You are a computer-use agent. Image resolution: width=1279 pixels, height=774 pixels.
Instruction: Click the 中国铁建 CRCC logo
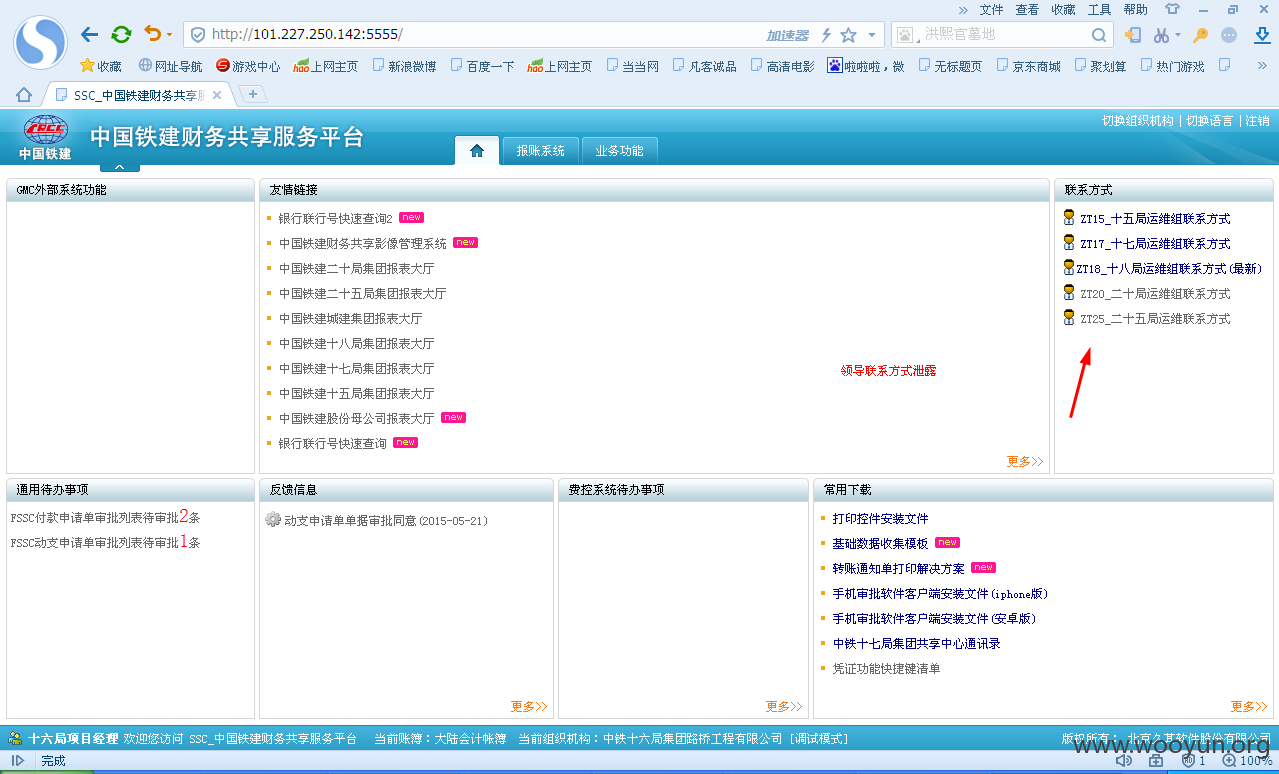(45, 138)
